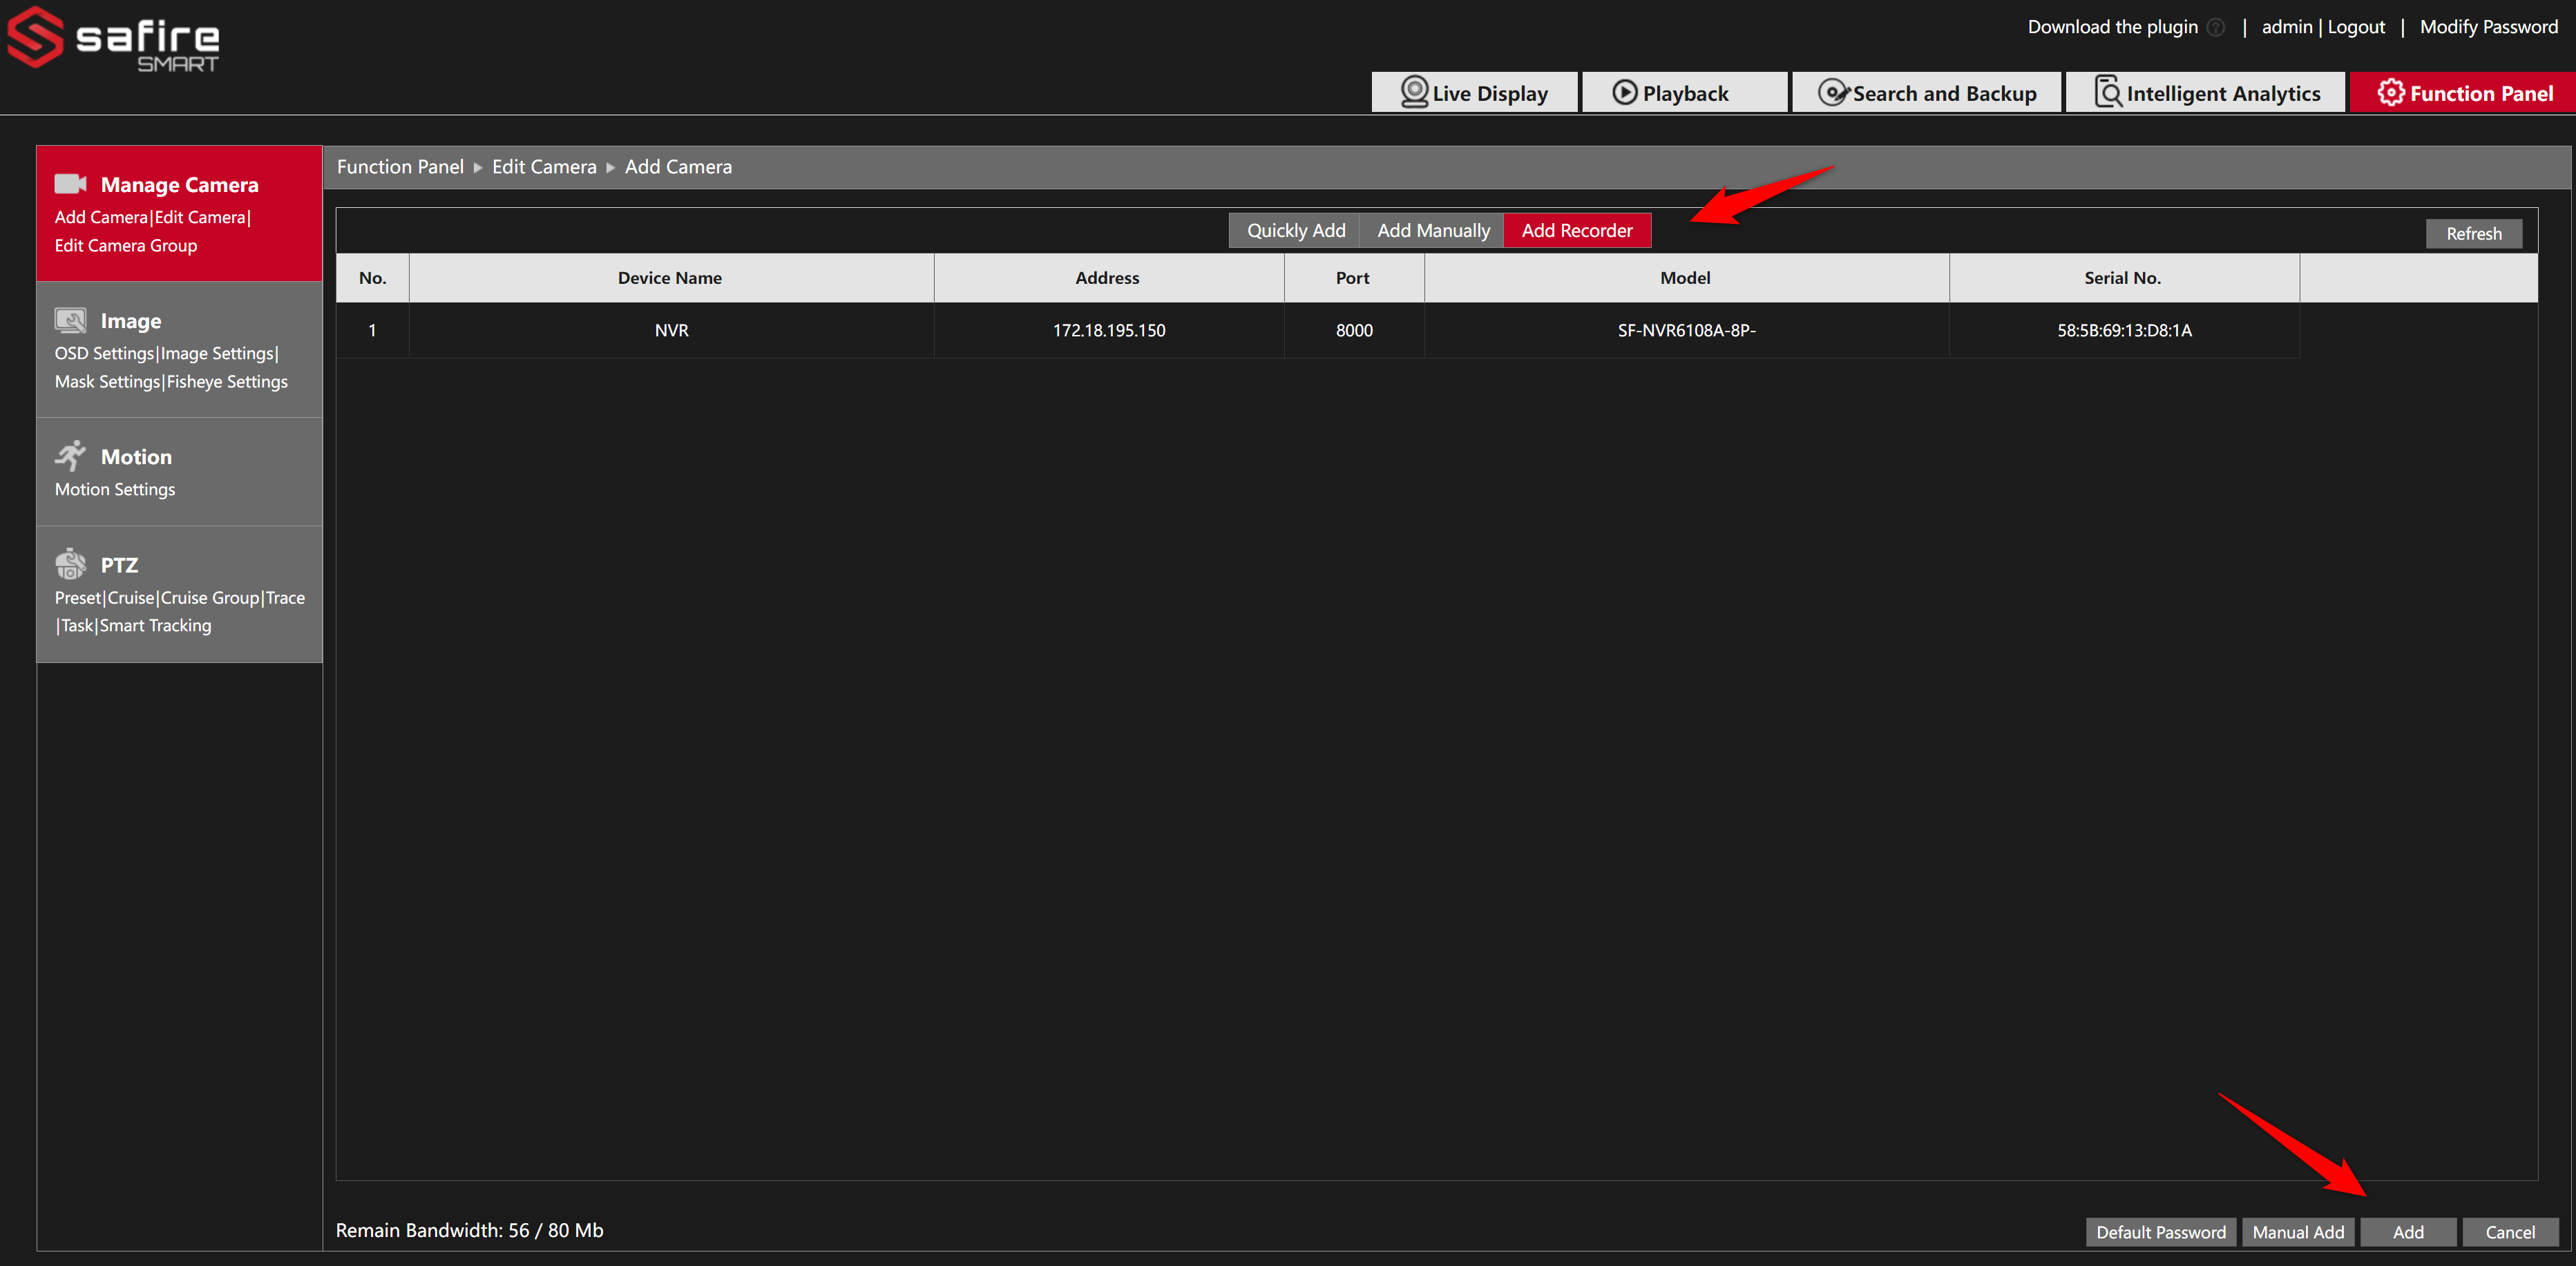Viewport: 2576px width, 1266px height.
Task: Switch to the Quickly Add tab
Action: tap(1295, 231)
